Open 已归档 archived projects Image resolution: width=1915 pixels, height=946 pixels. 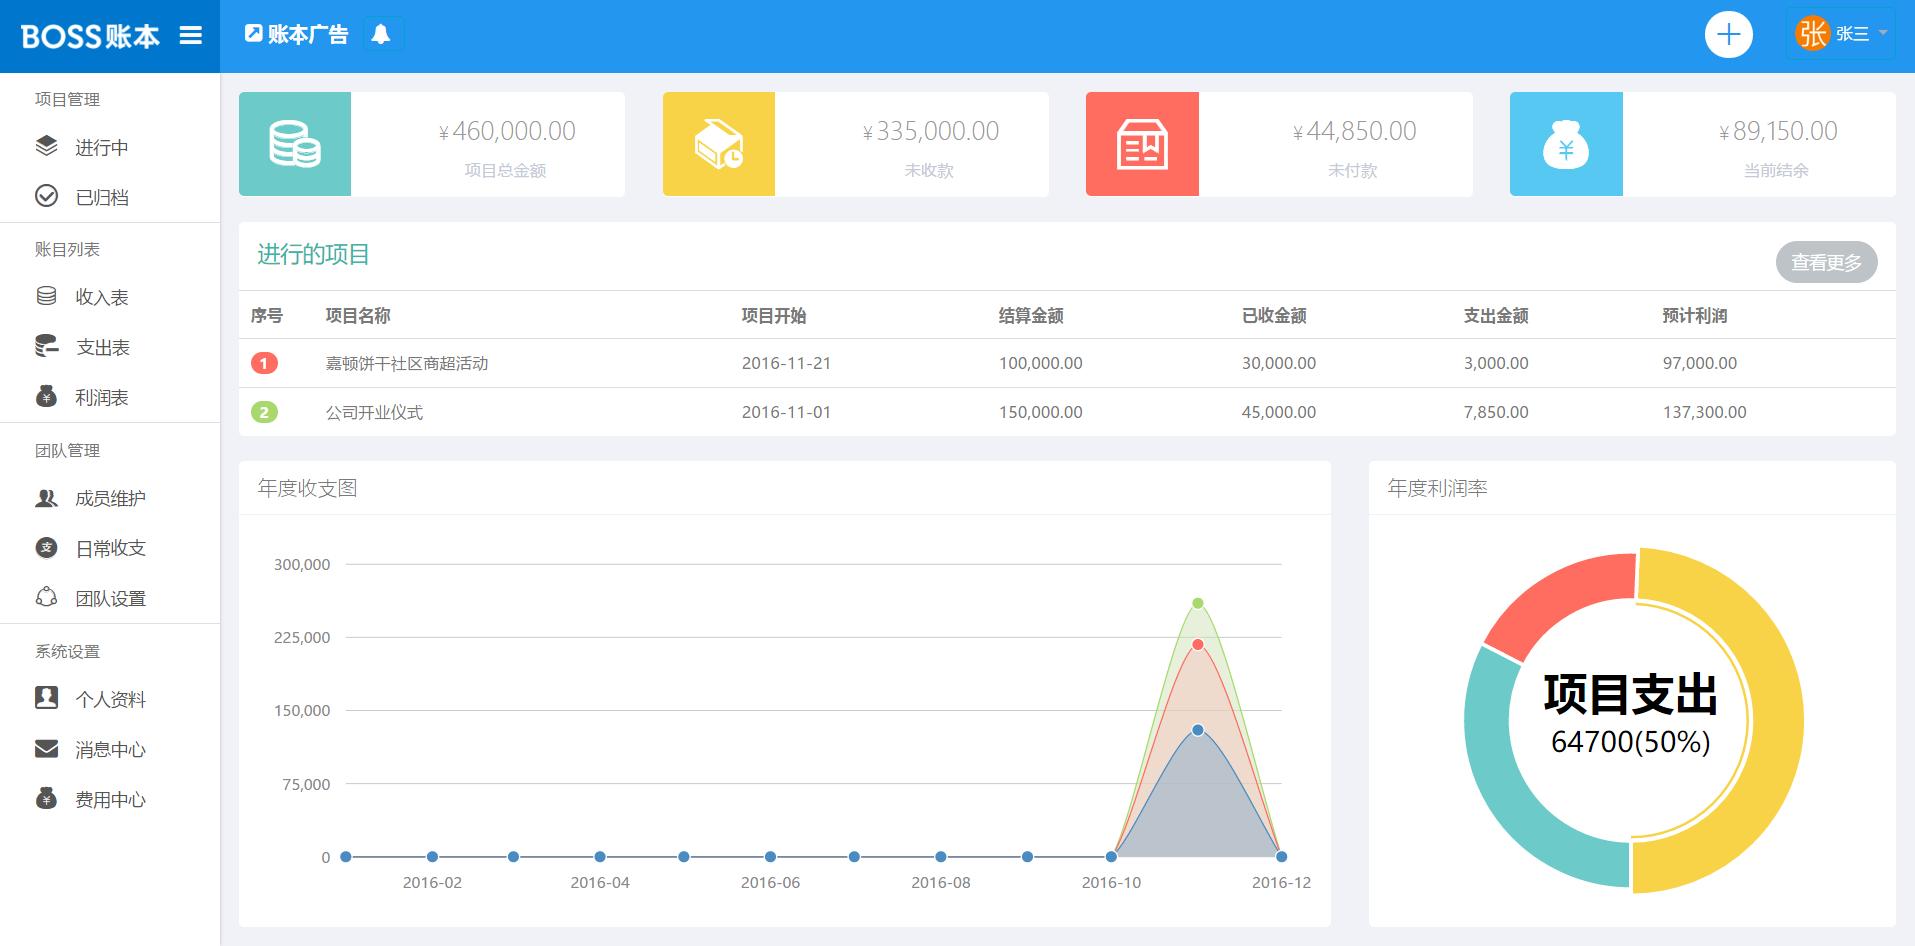pyautogui.click(x=101, y=198)
